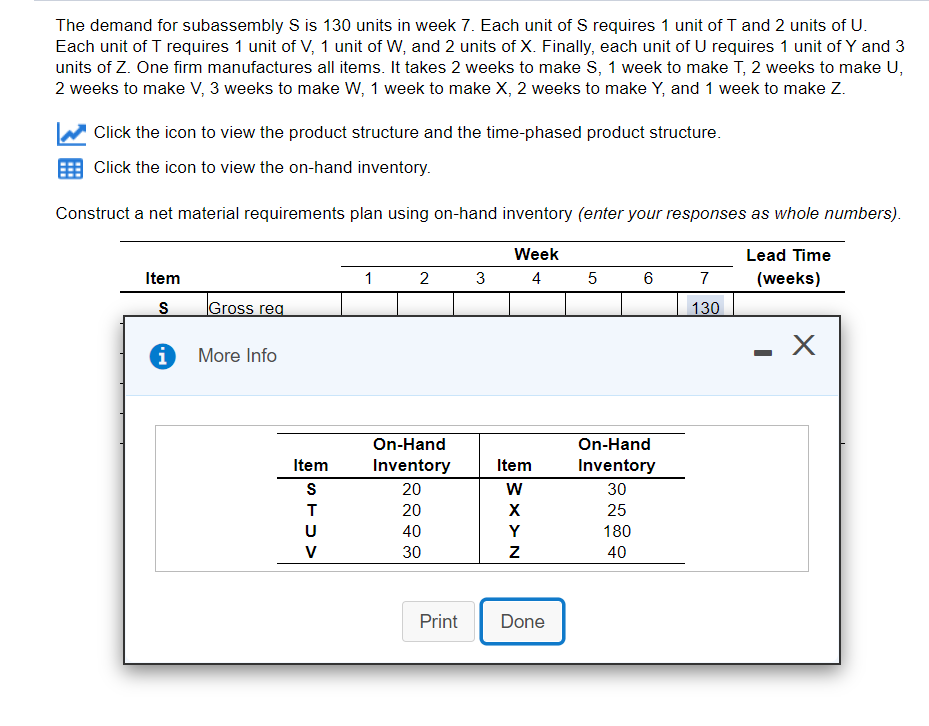Click the link text to view on-hand inventory
The image size is (929, 726).
(x=262, y=168)
